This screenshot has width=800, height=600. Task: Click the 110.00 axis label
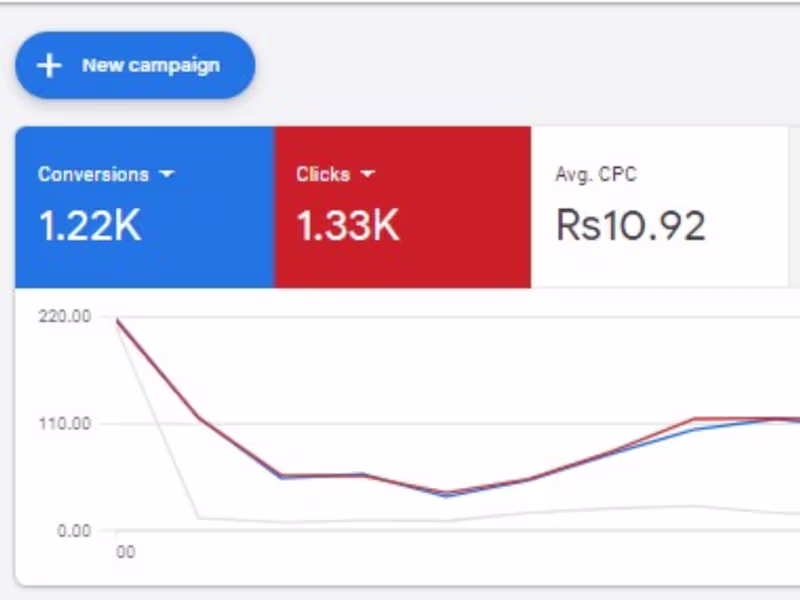pyautogui.click(x=65, y=423)
